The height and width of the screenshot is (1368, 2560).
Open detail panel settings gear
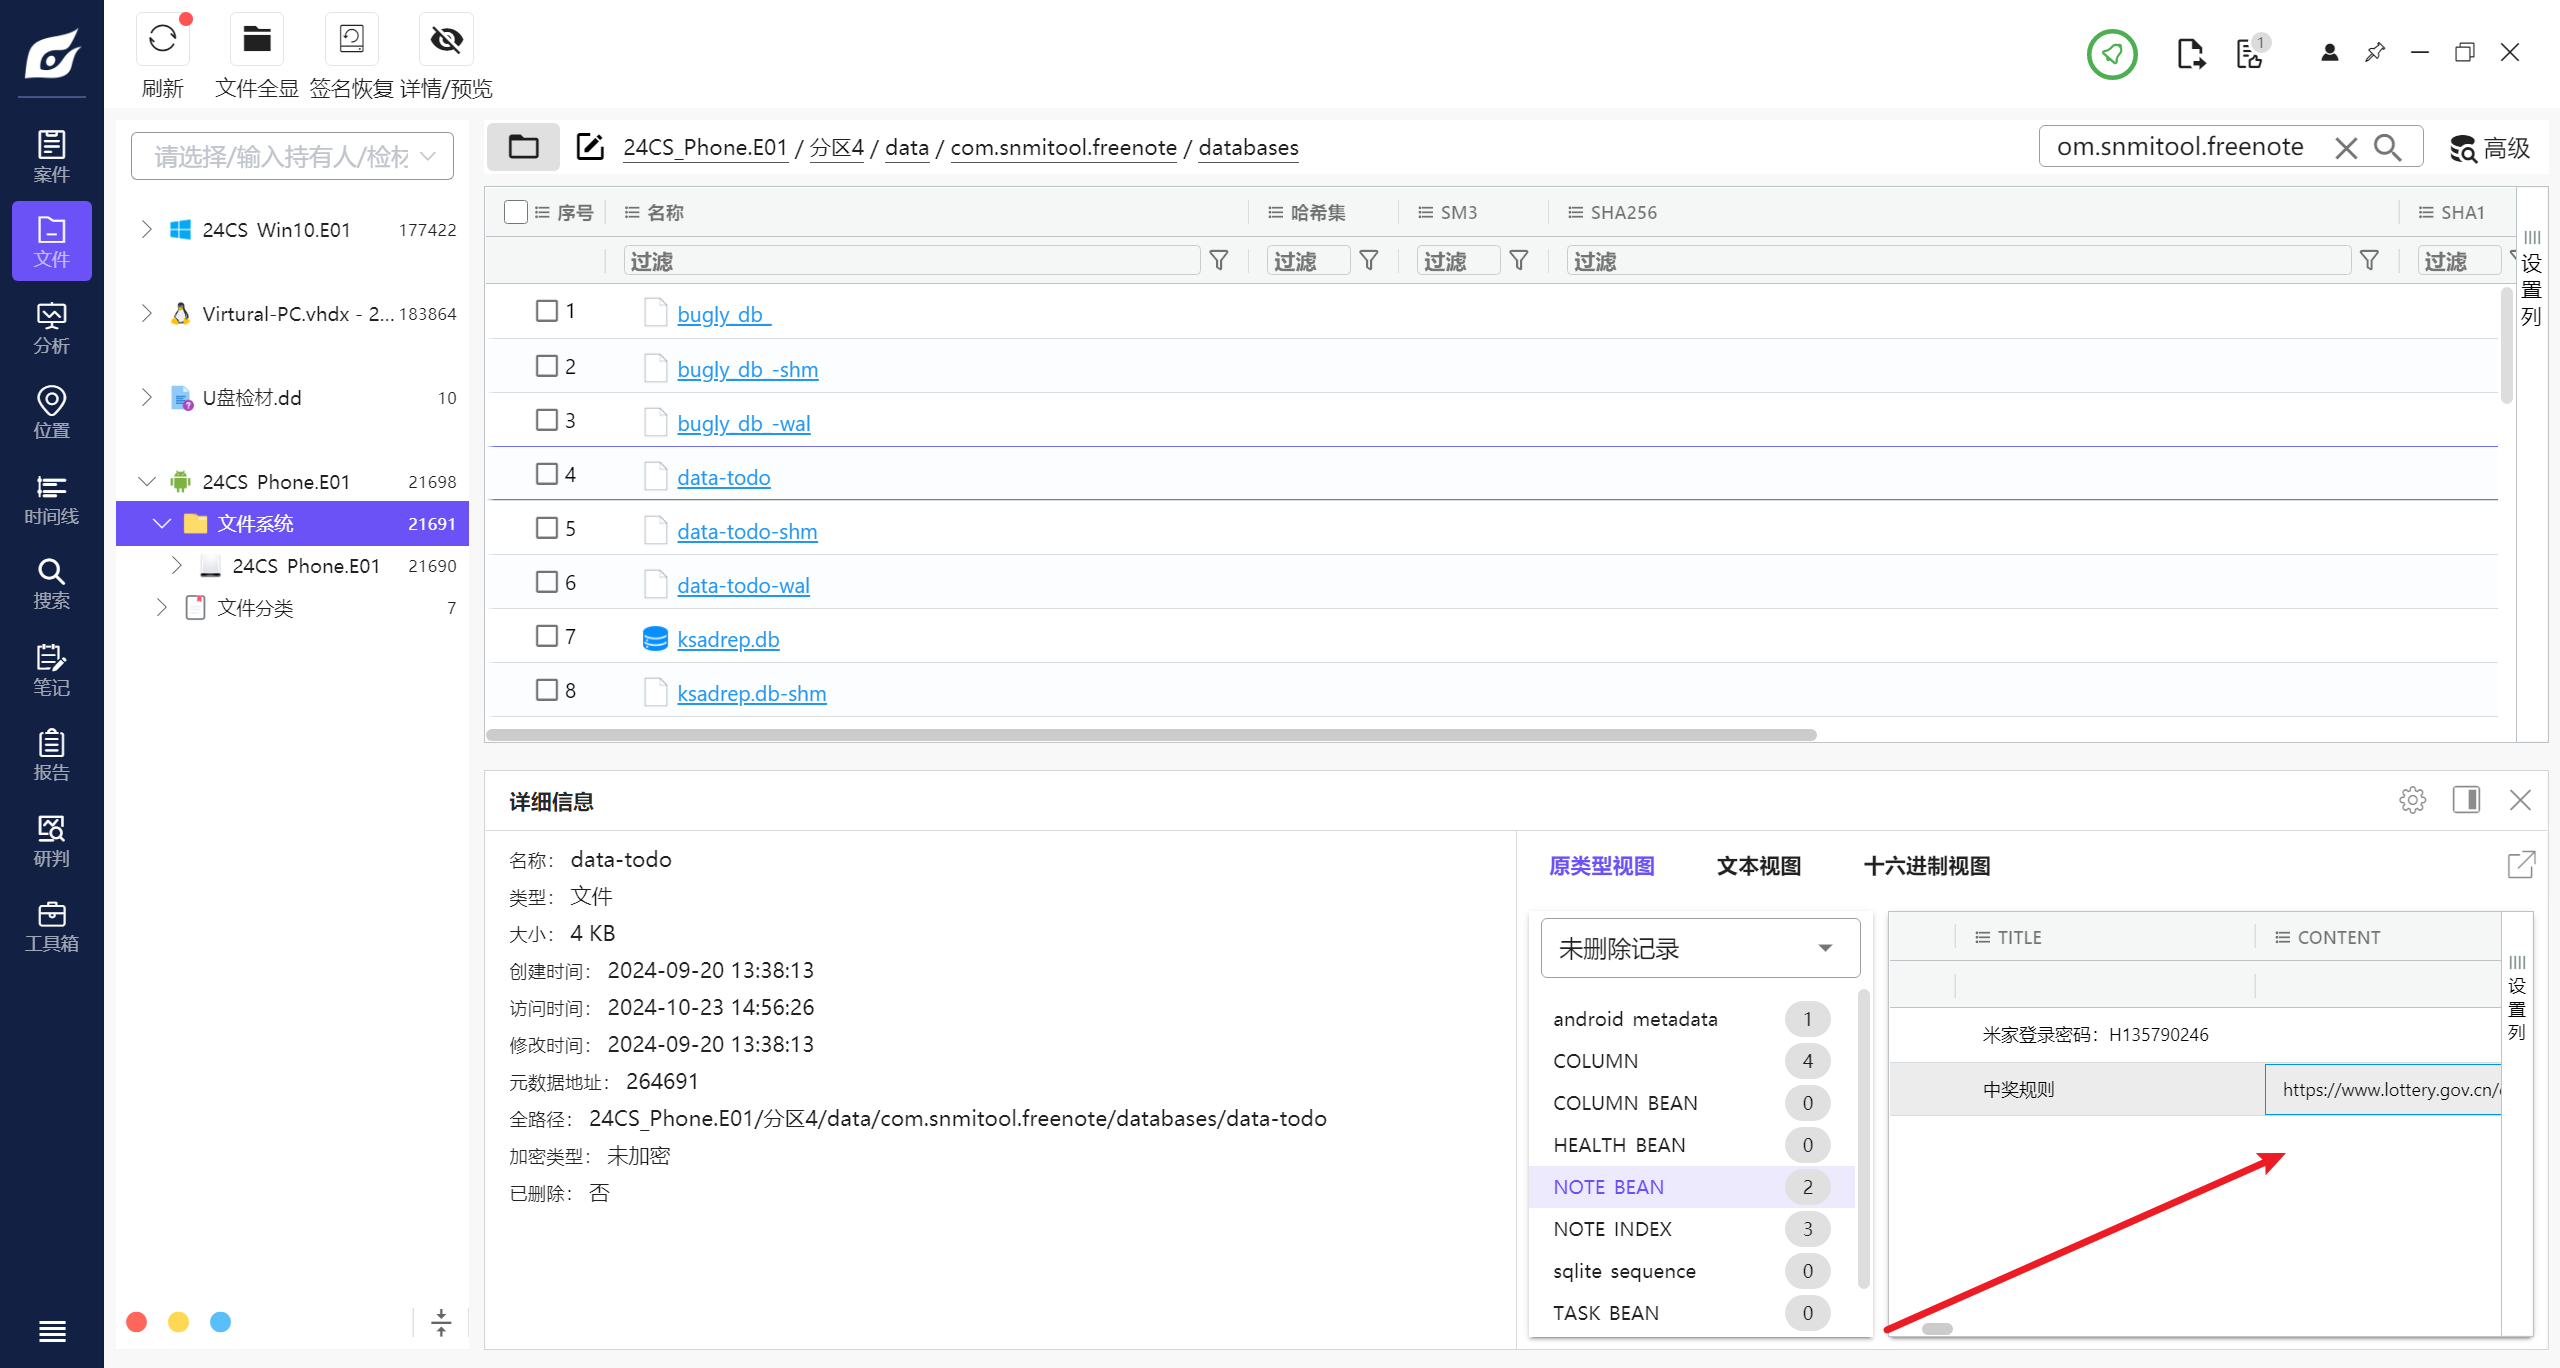click(2412, 800)
